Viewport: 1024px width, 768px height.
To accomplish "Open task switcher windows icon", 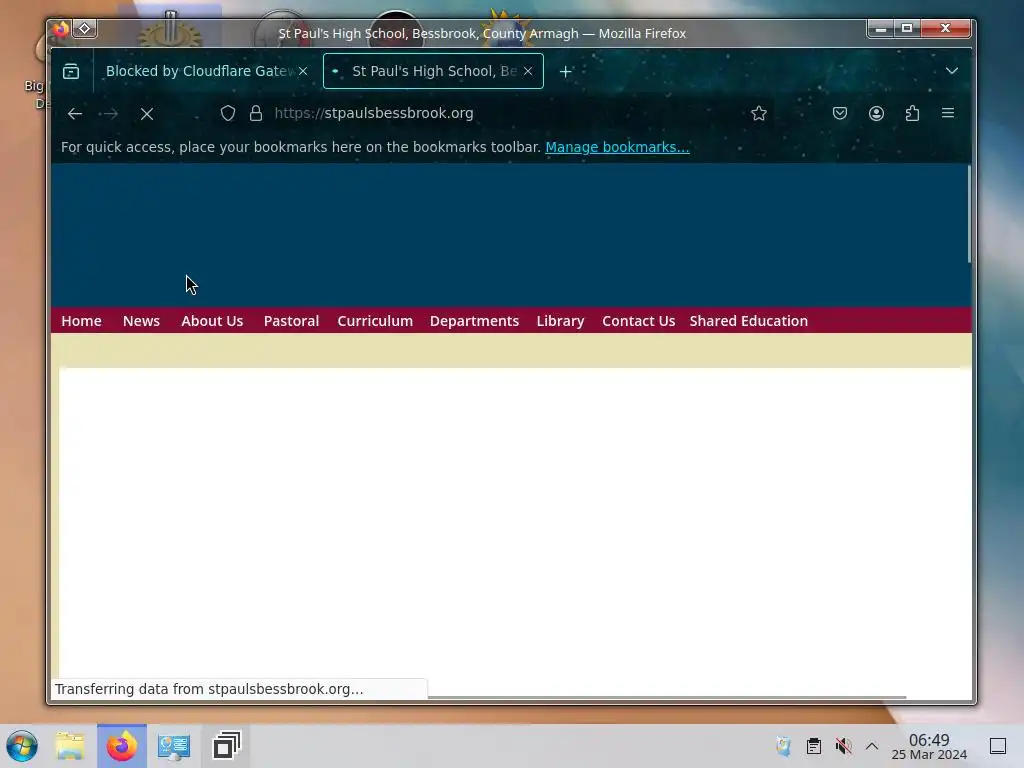I will pyautogui.click(x=227, y=746).
